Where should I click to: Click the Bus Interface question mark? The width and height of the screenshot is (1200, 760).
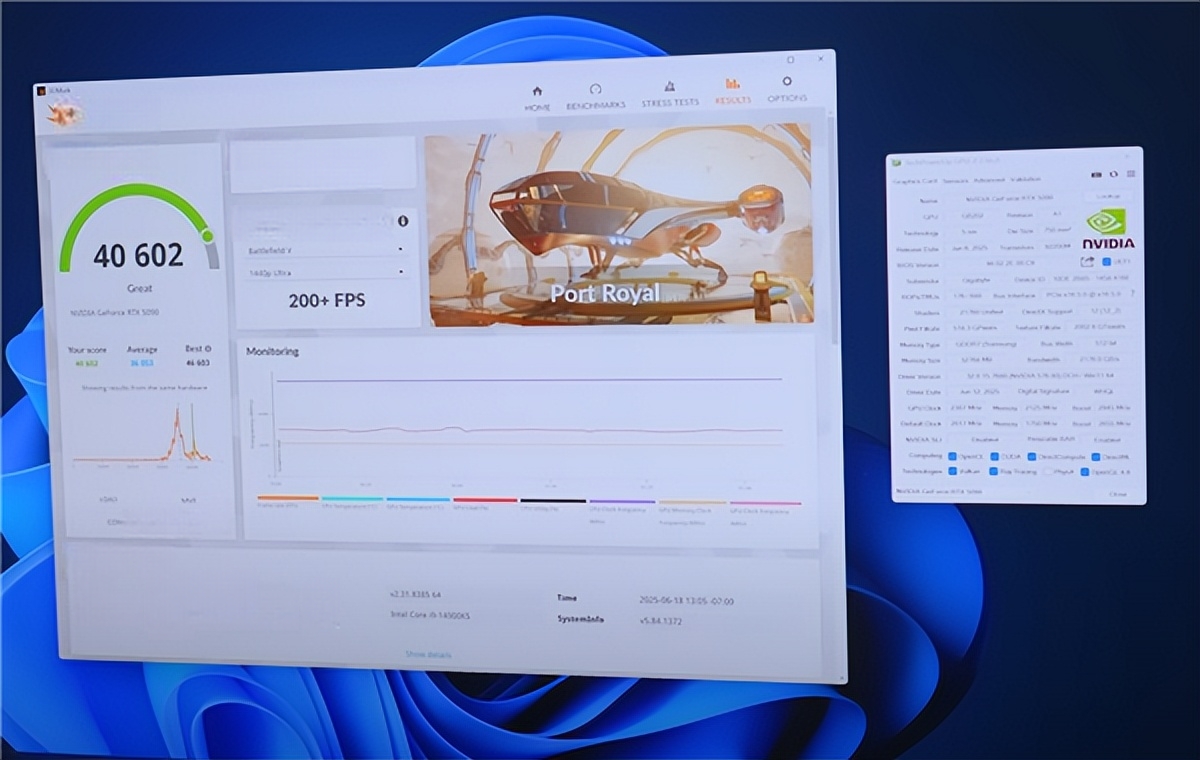click(x=1132, y=295)
